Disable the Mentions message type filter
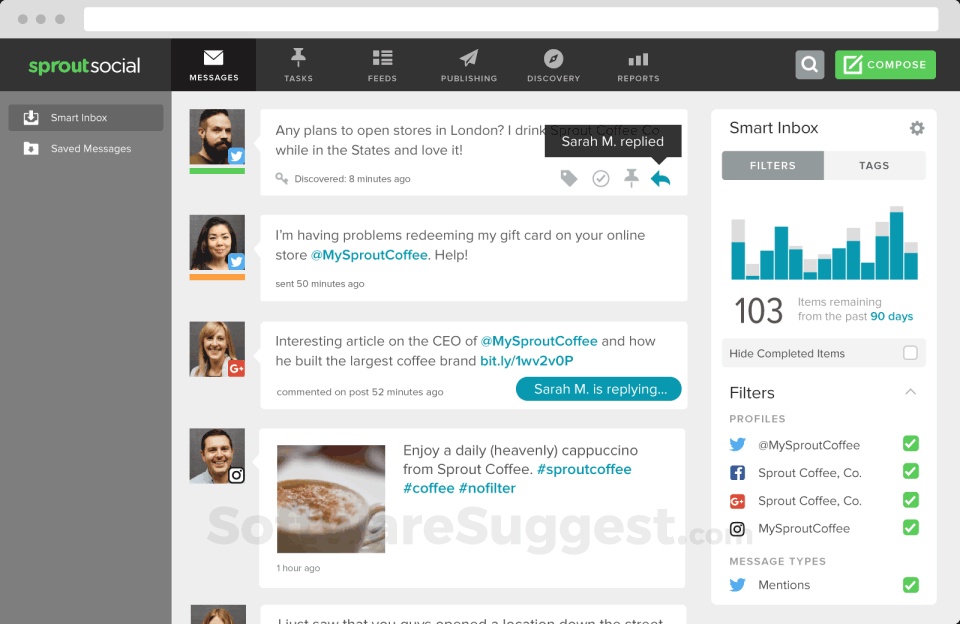This screenshot has width=960, height=624. pyautogui.click(x=910, y=585)
